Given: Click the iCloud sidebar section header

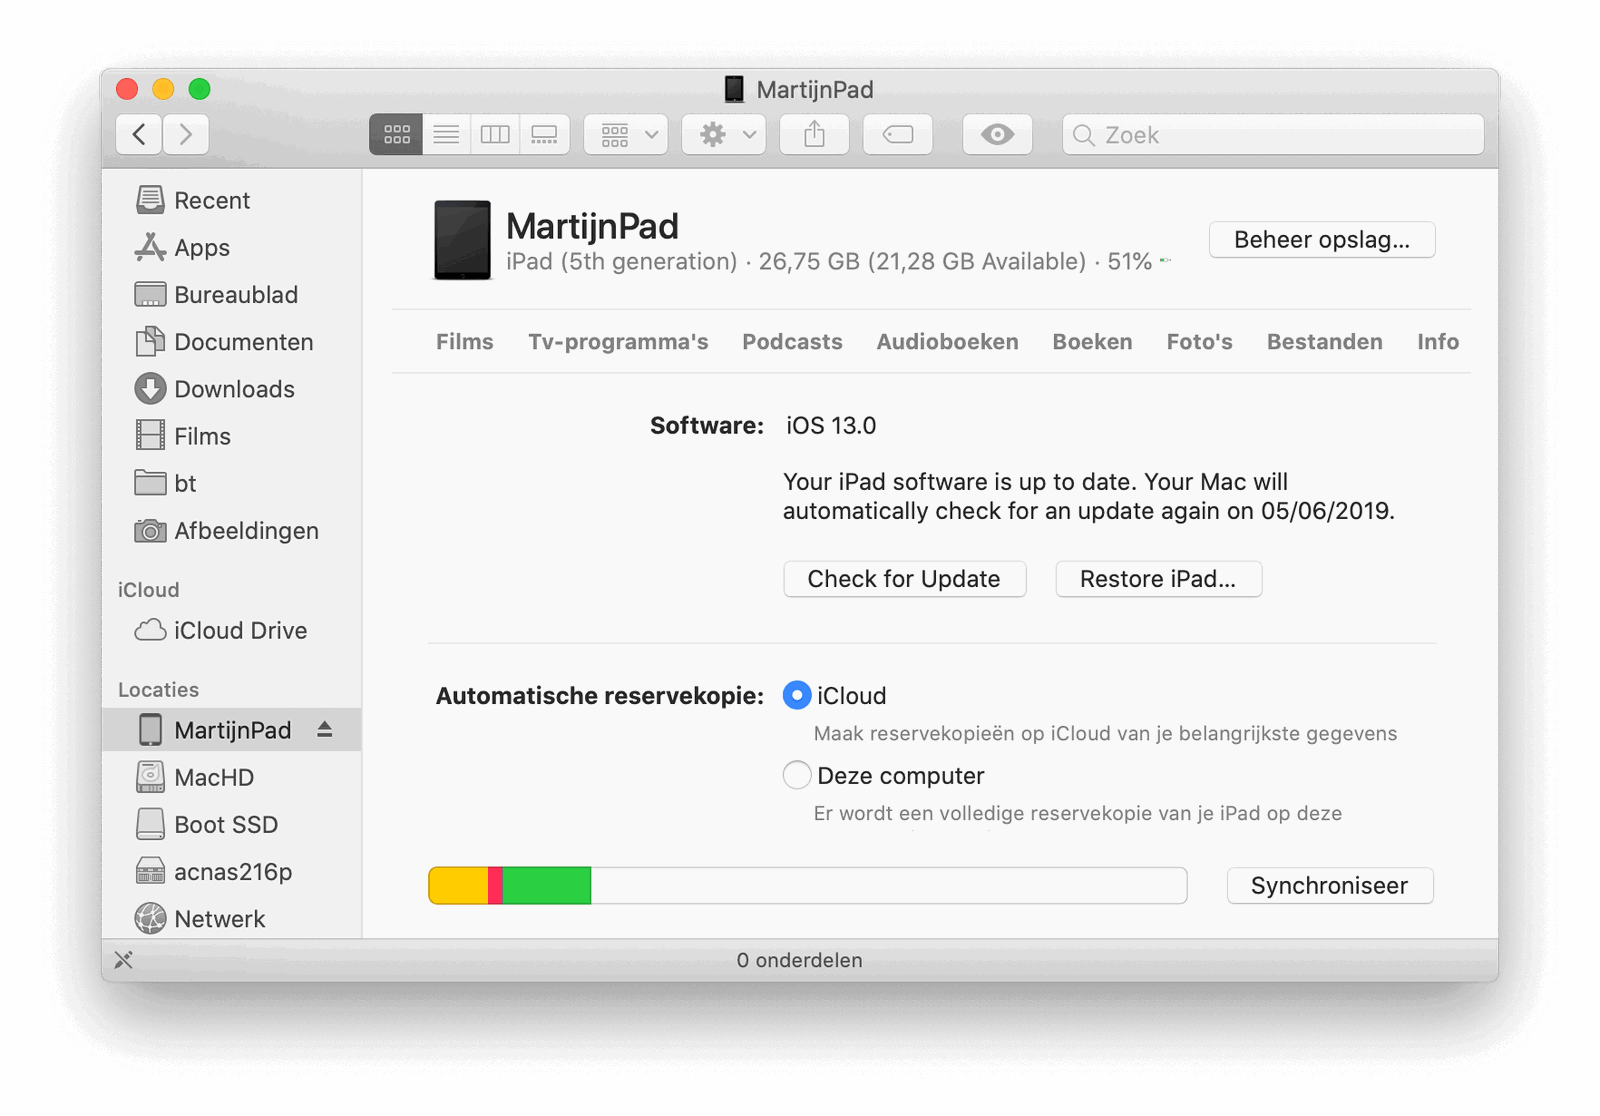Looking at the screenshot, I should [x=148, y=590].
